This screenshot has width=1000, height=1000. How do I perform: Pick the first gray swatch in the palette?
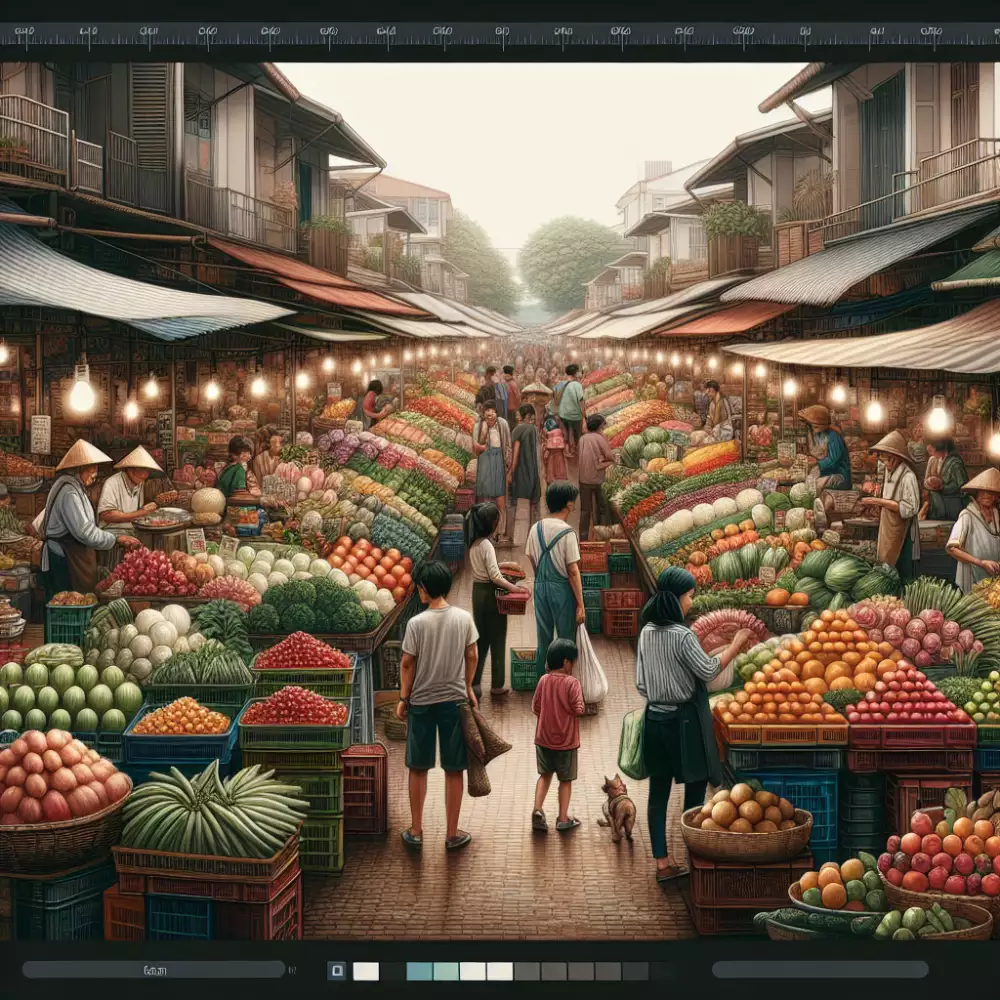pyautogui.click(x=527, y=971)
